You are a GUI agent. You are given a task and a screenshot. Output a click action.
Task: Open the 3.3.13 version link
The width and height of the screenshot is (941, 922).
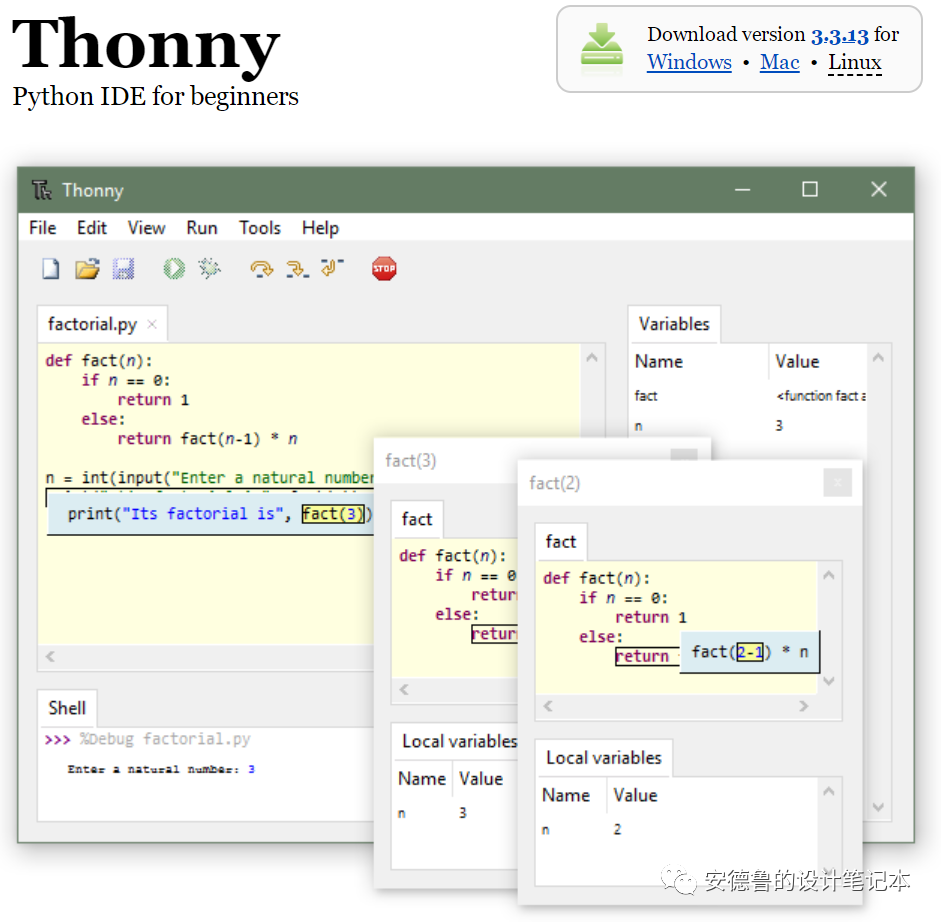pyautogui.click(x=840, y=35)
